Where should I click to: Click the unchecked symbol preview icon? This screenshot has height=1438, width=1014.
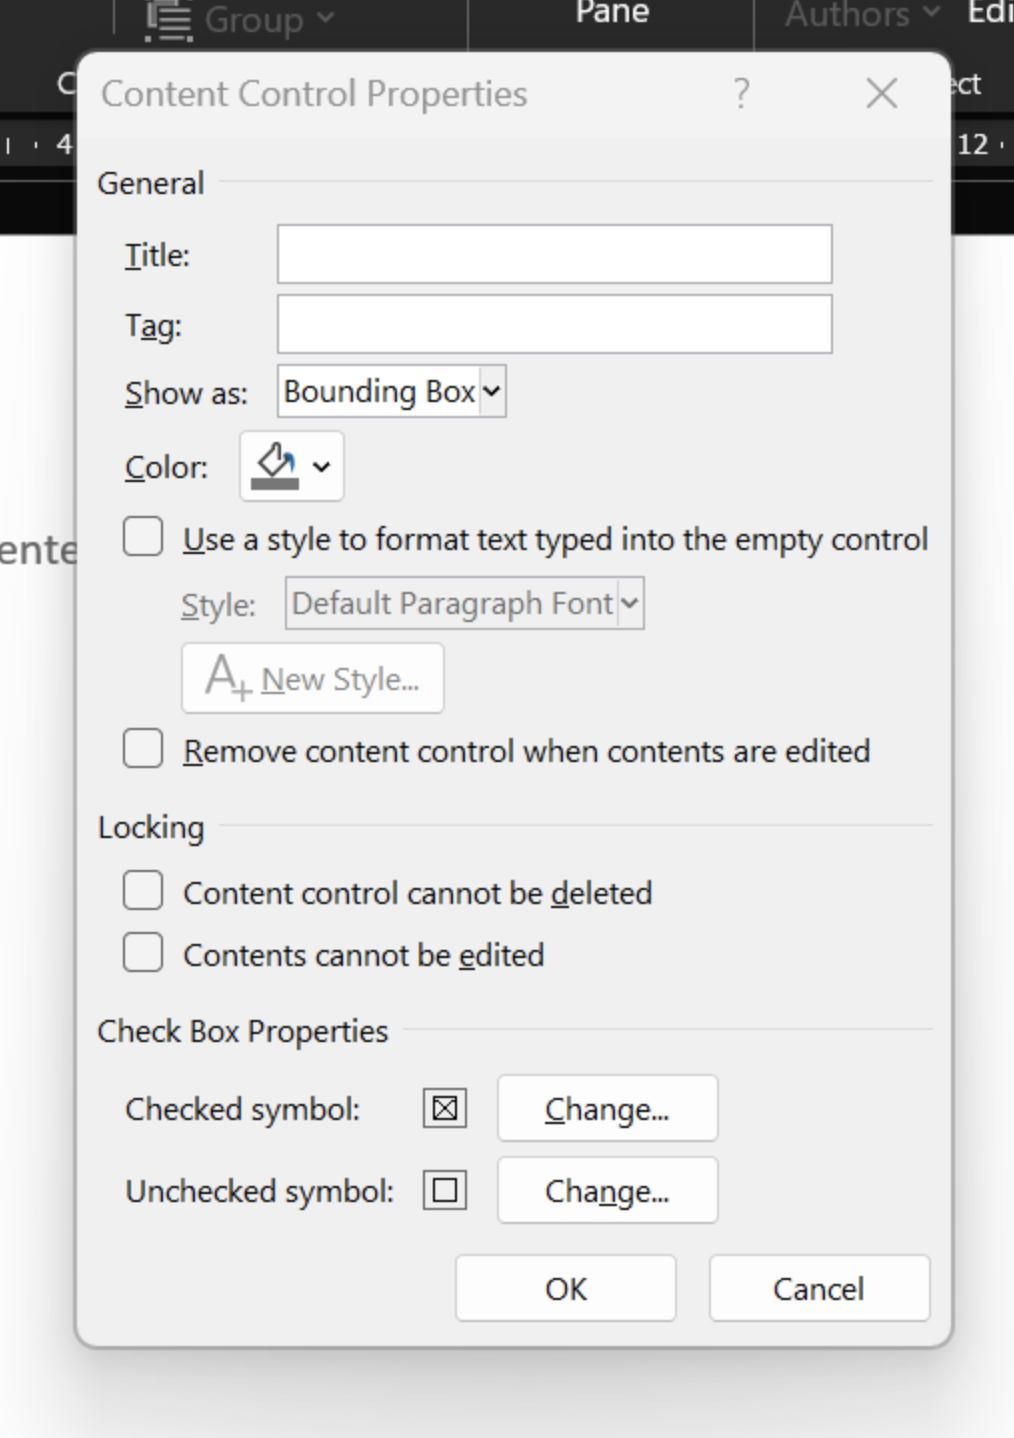445,1191
